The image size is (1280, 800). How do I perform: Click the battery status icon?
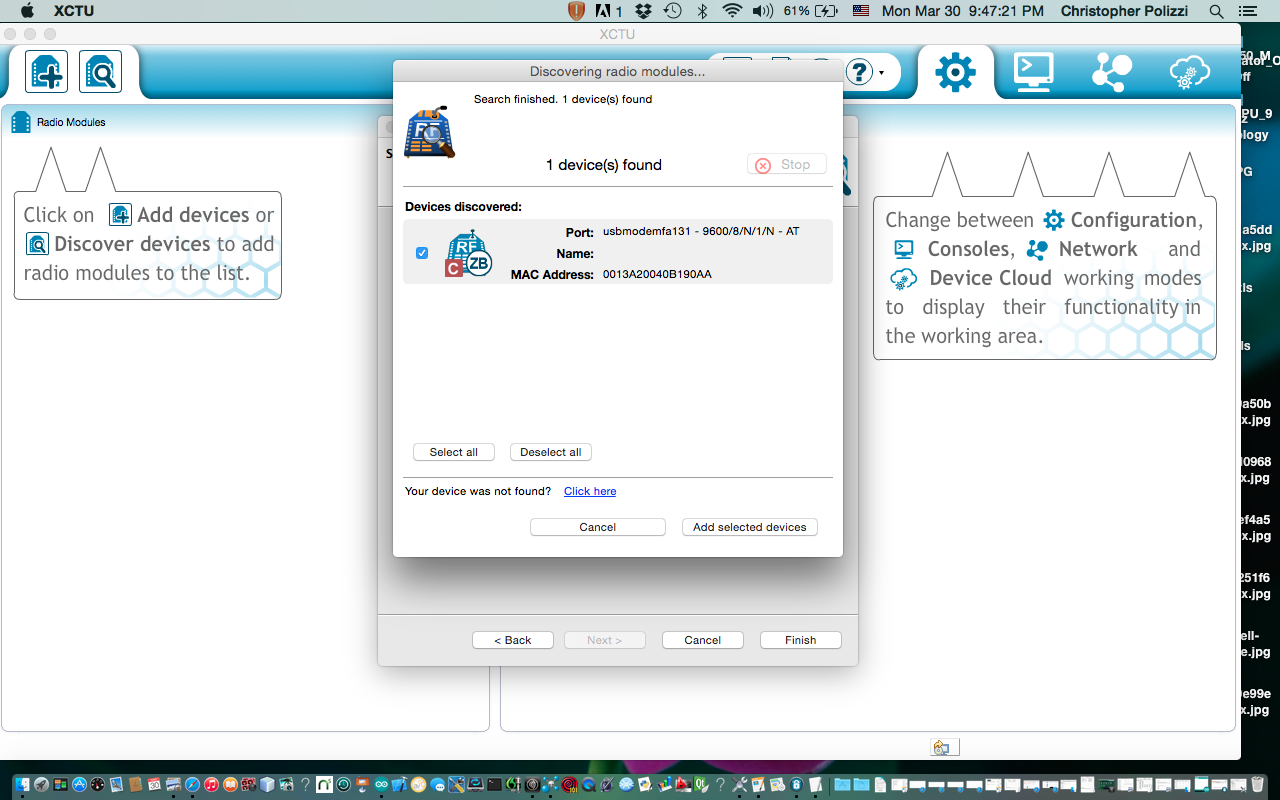coord(826,11)
